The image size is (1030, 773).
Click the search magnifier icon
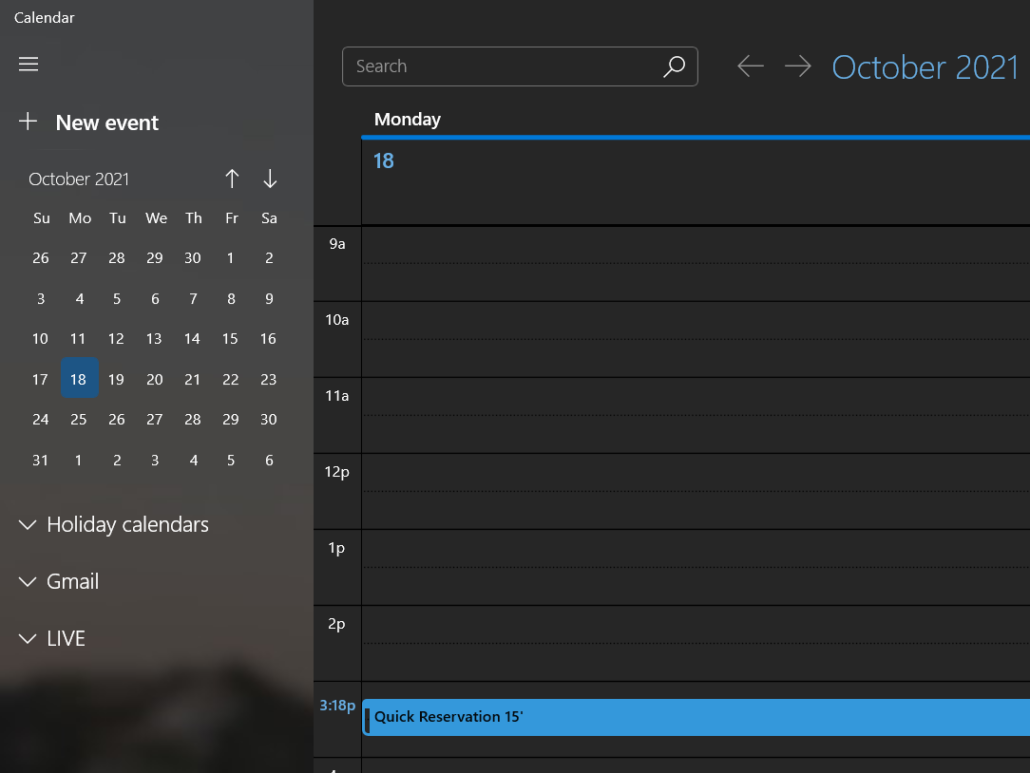[674, 67]
